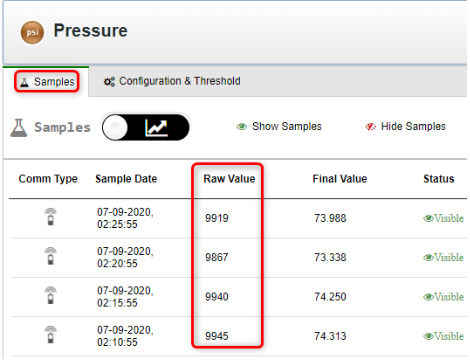The image size is (470, 360).
Task: Toggle Visible status for raw value 9867
Action: [443, 258]
